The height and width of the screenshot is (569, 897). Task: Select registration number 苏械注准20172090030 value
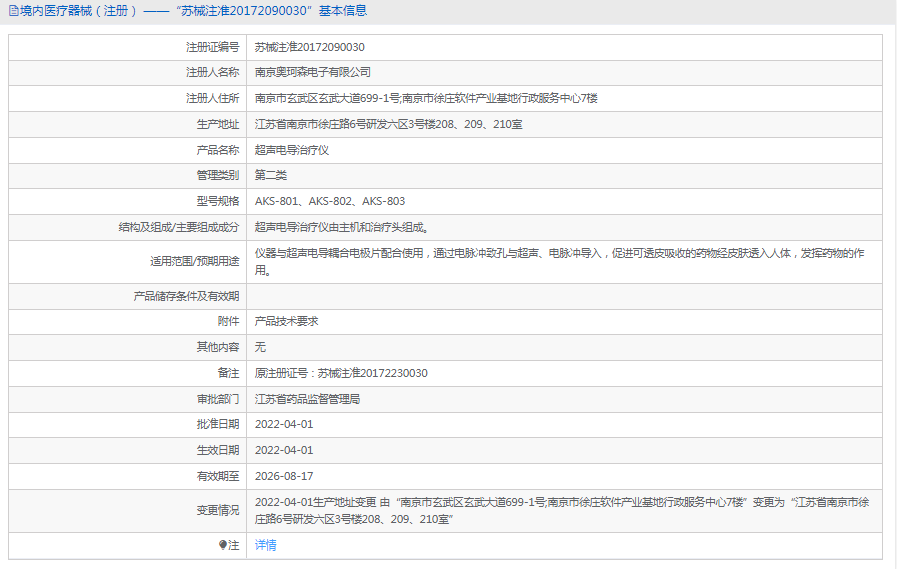309,47
